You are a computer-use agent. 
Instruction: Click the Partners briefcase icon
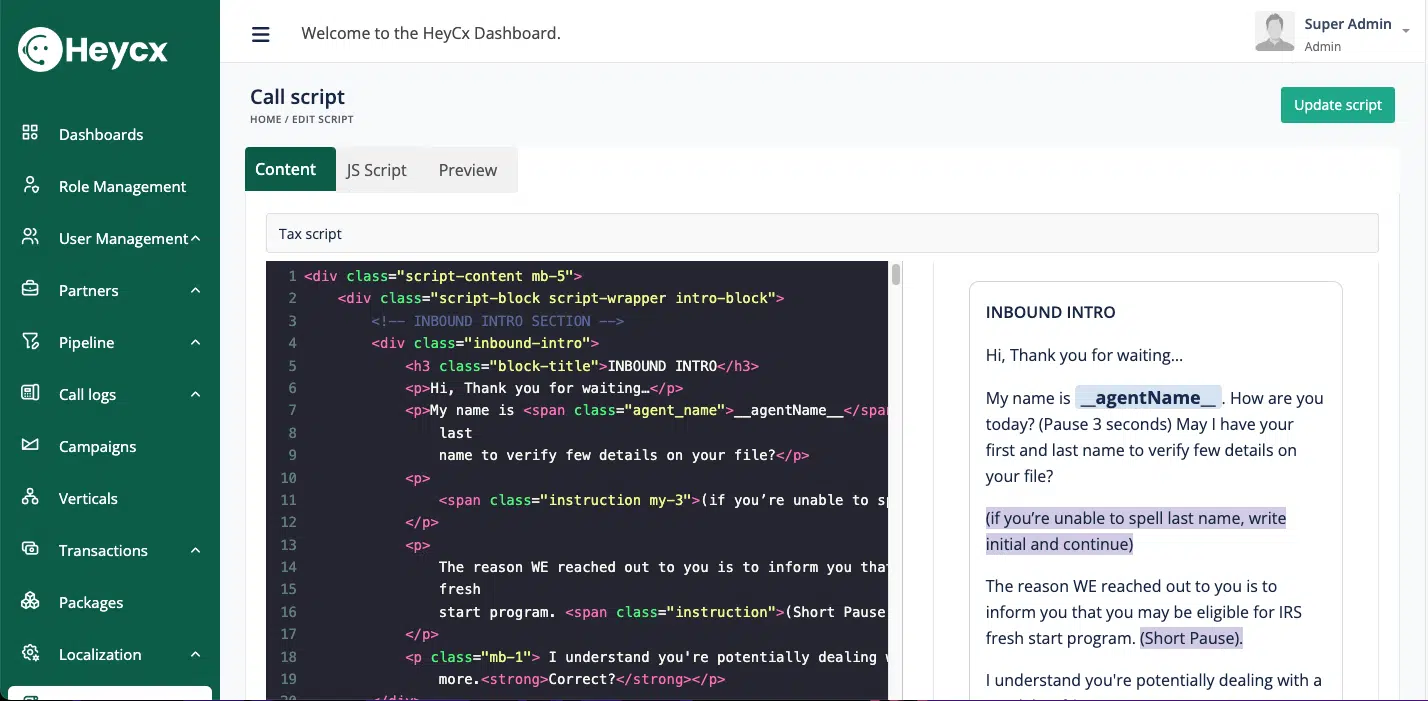(x=30, y=289)
